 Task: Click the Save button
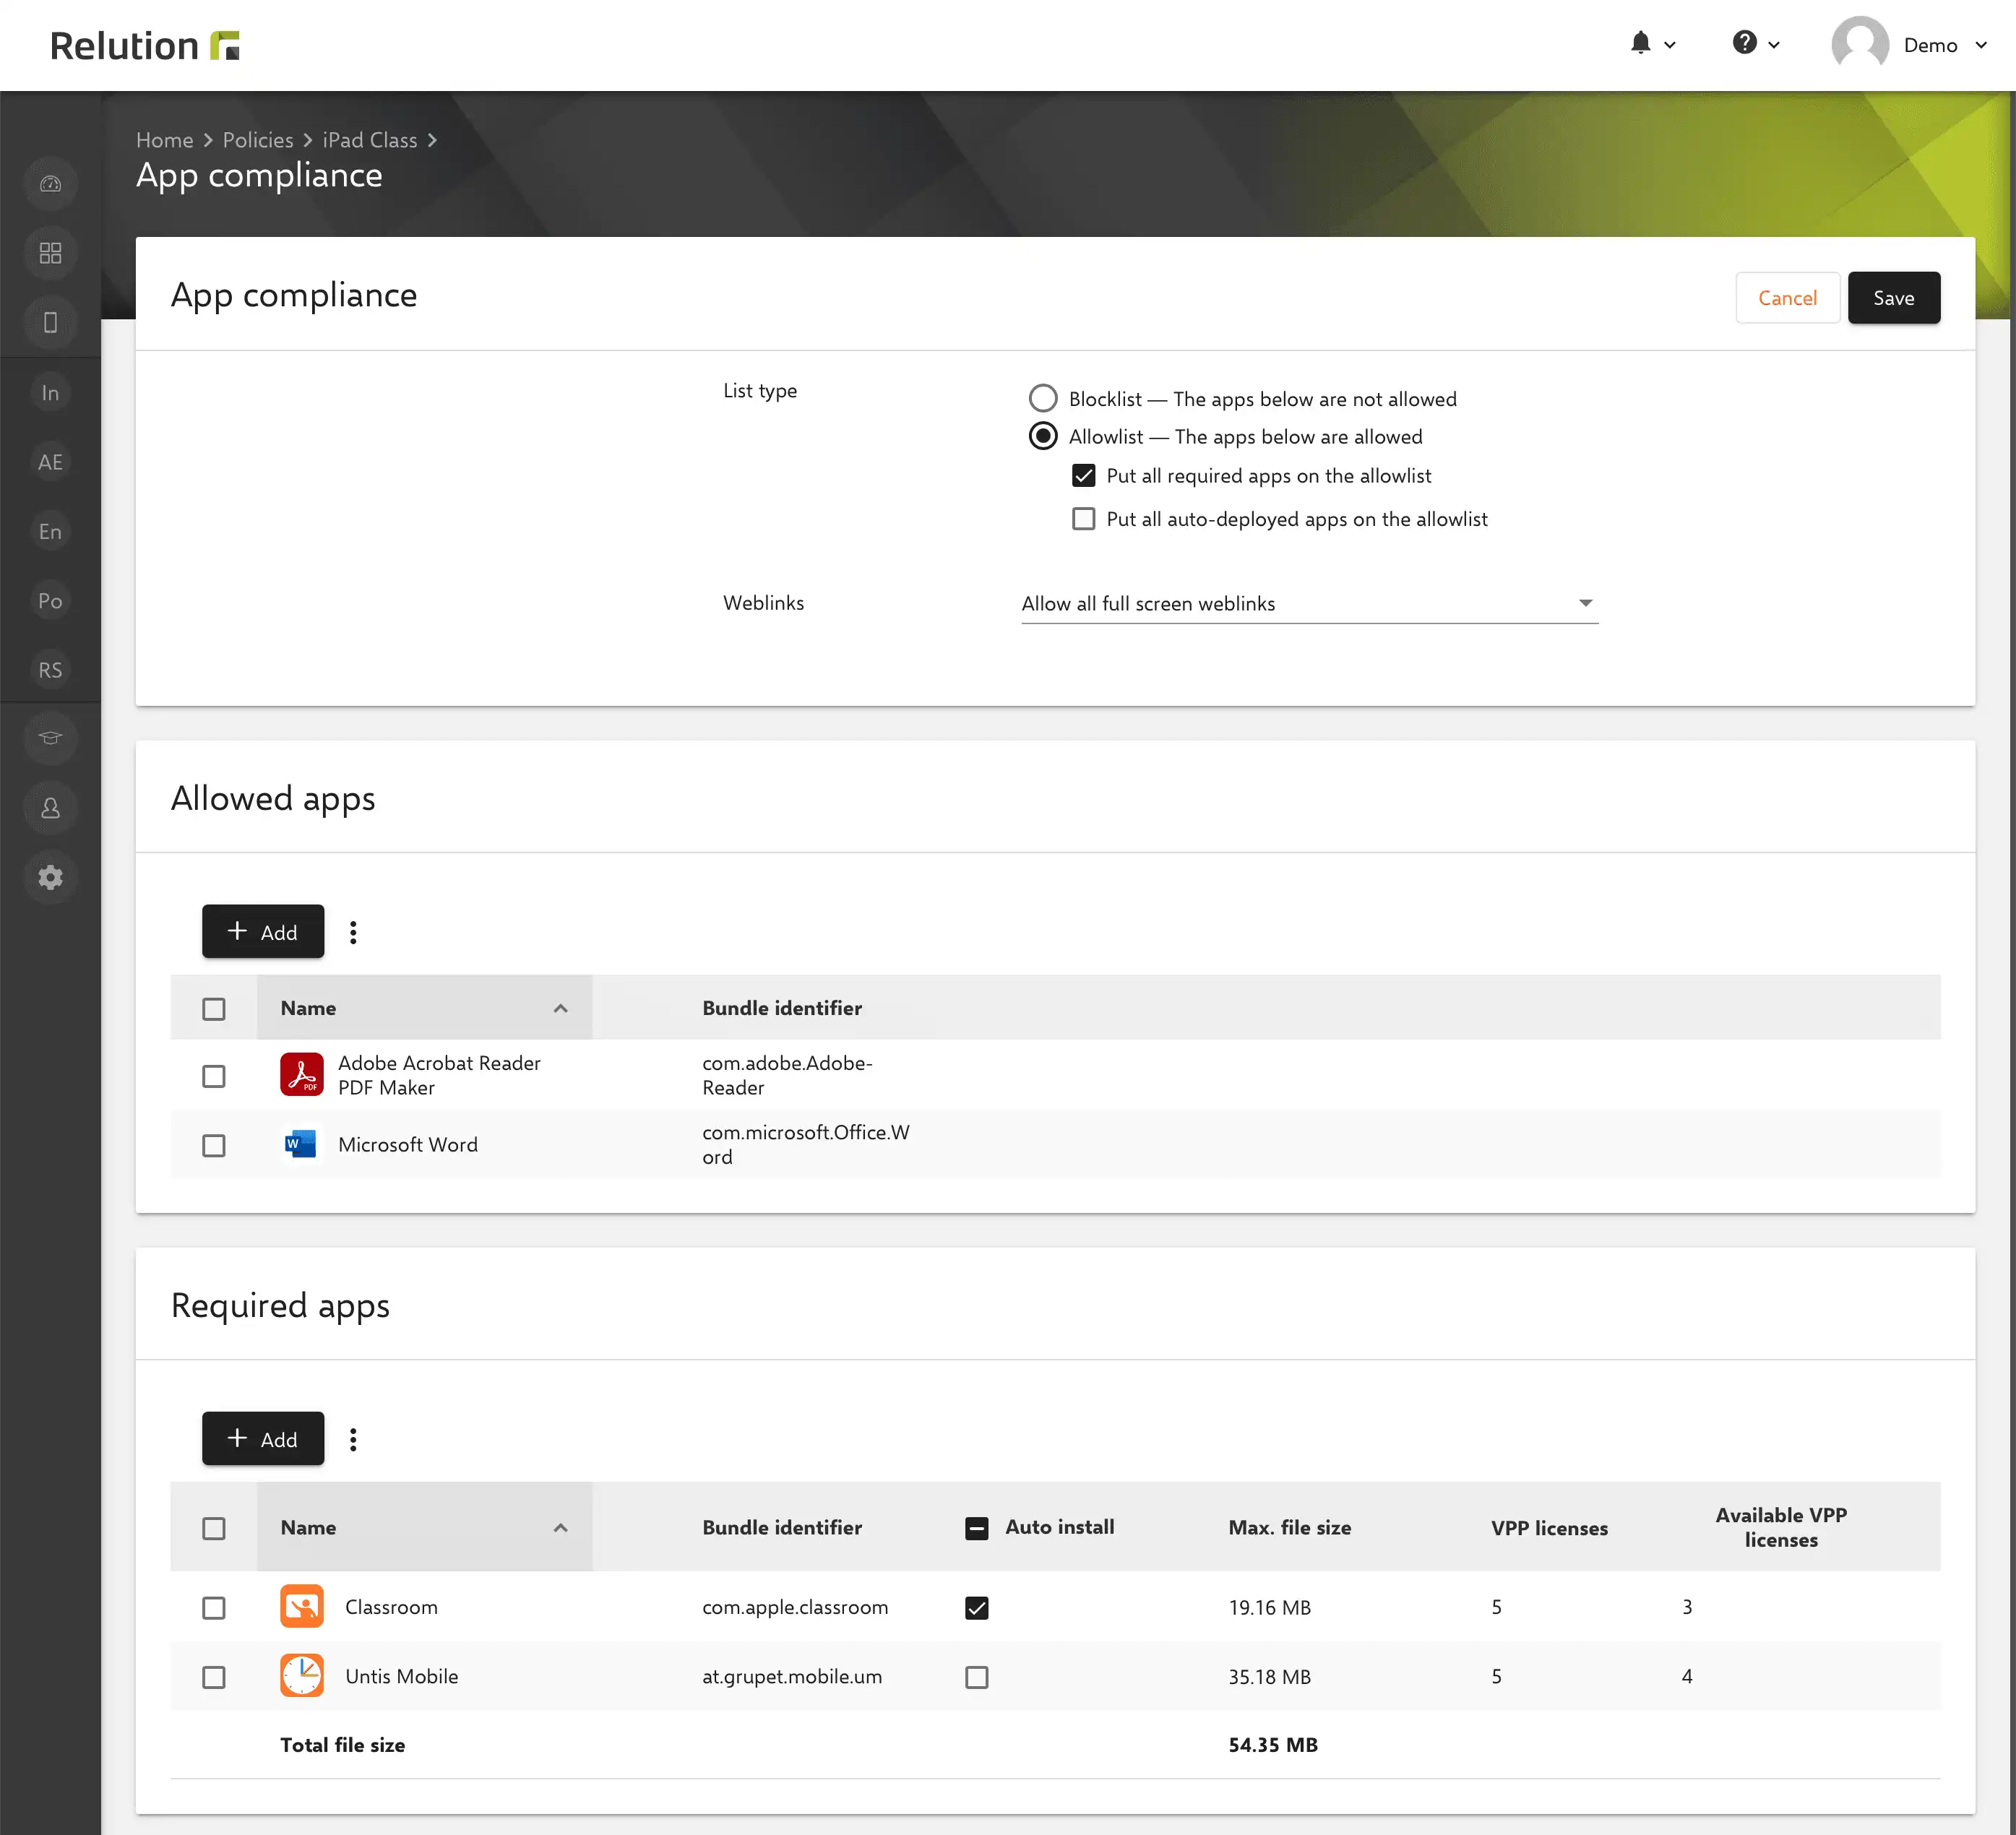pyautogui.click(x=1893, y=298)
